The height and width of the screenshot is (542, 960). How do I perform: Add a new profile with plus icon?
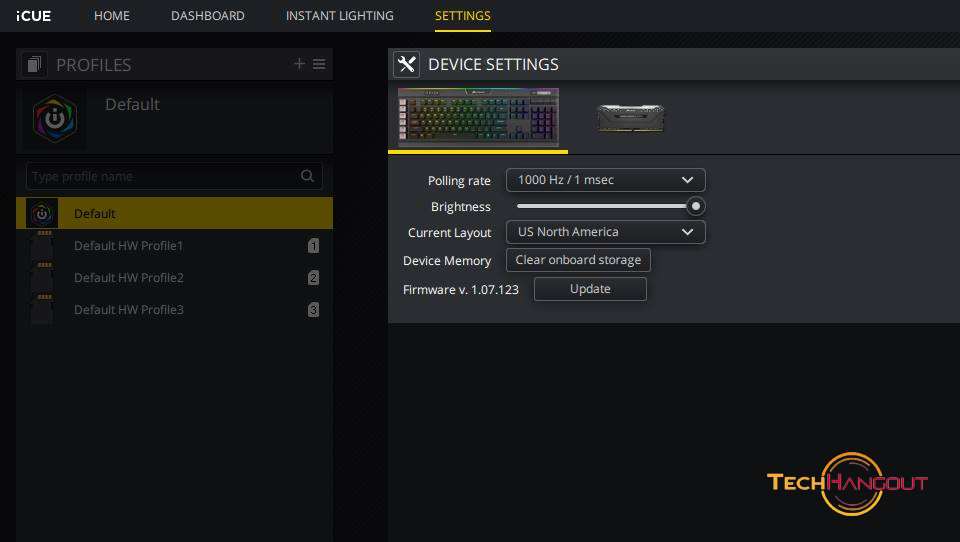(x=299, y=64)
